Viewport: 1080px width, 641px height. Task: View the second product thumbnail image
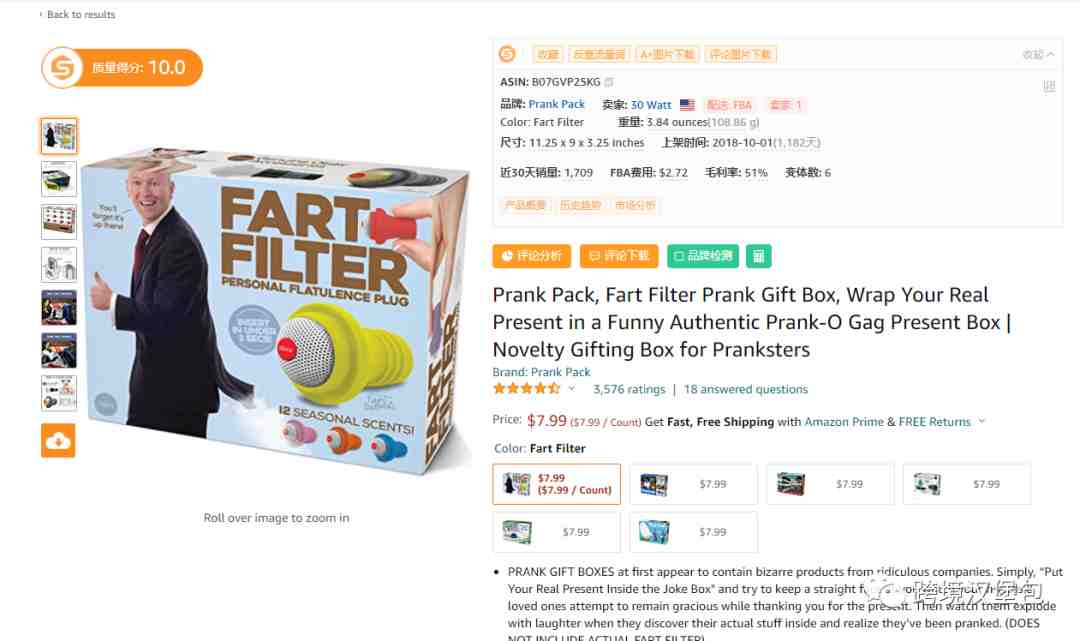pyautogui.click(x=59, y=179)
